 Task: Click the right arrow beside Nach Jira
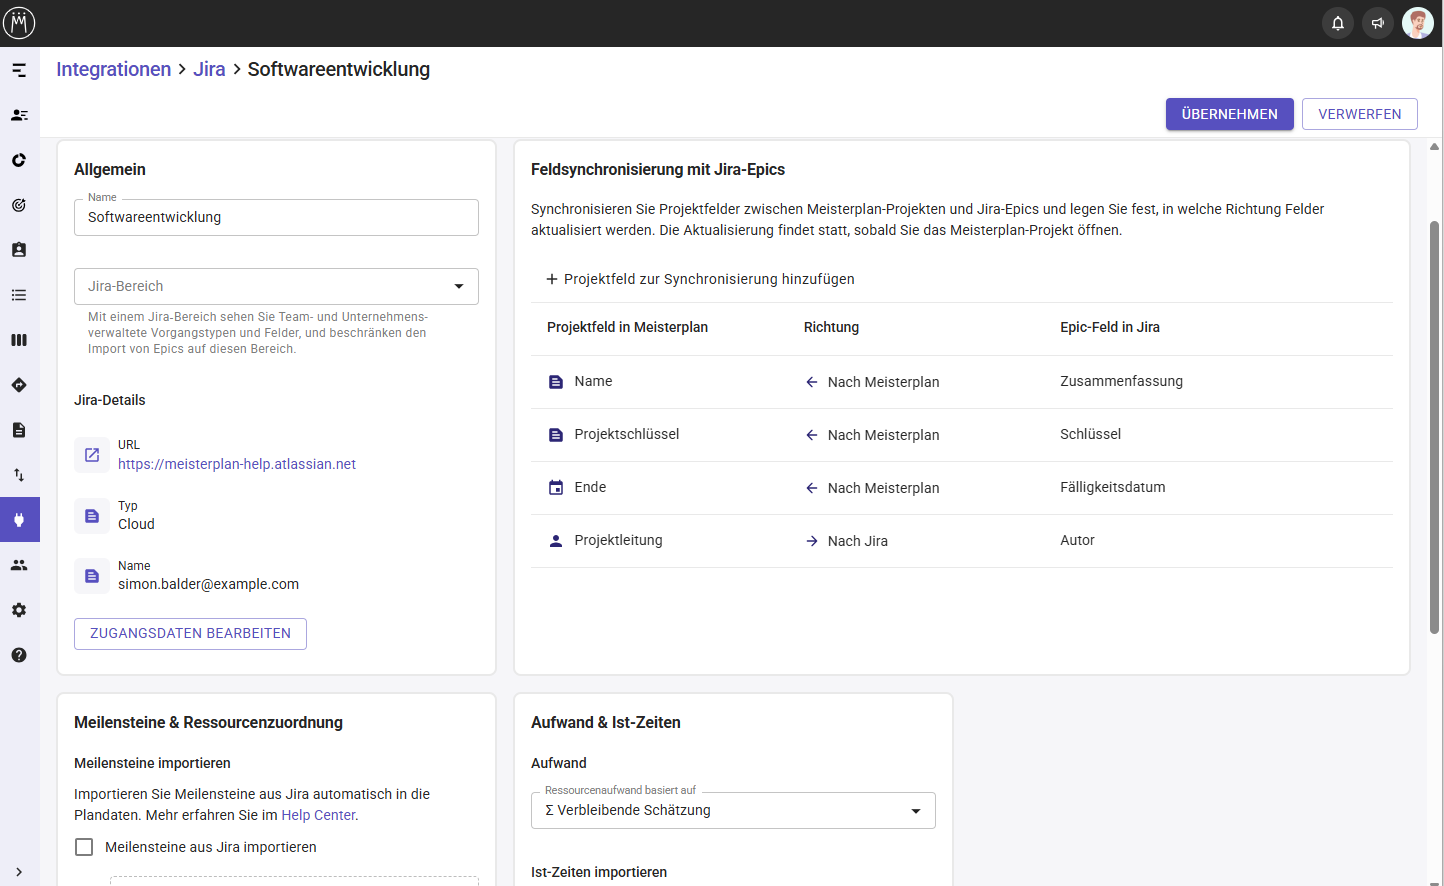[812, 541]
